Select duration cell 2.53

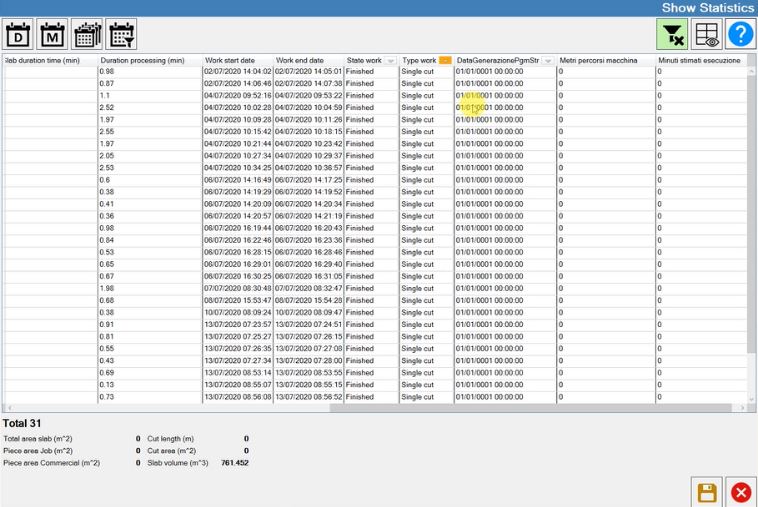pos(150,168)
